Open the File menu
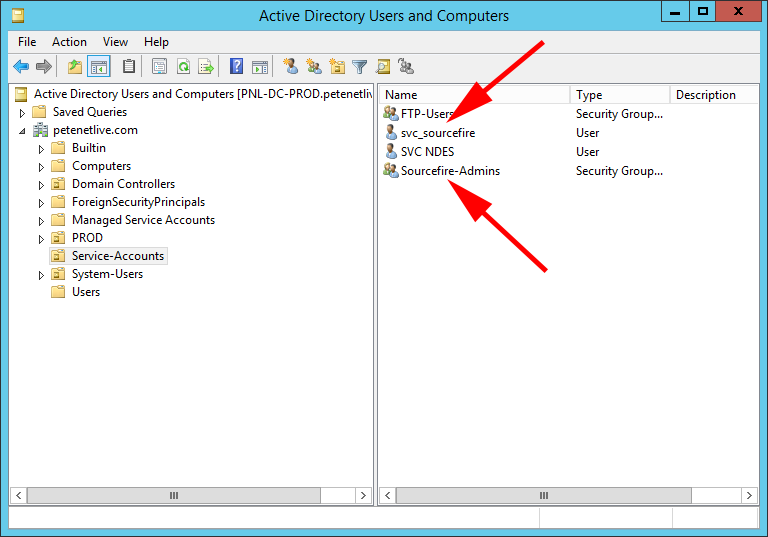The height and width of the screenshot is (537, 768). click(27, 42)
